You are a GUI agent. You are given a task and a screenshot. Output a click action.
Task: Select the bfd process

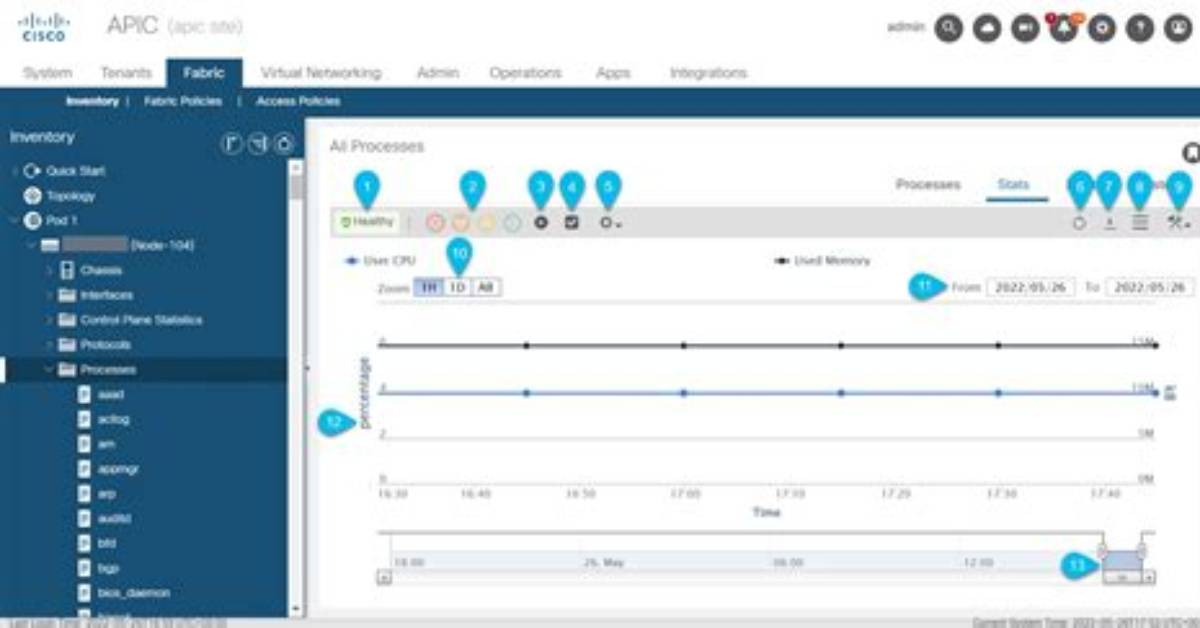107,543
